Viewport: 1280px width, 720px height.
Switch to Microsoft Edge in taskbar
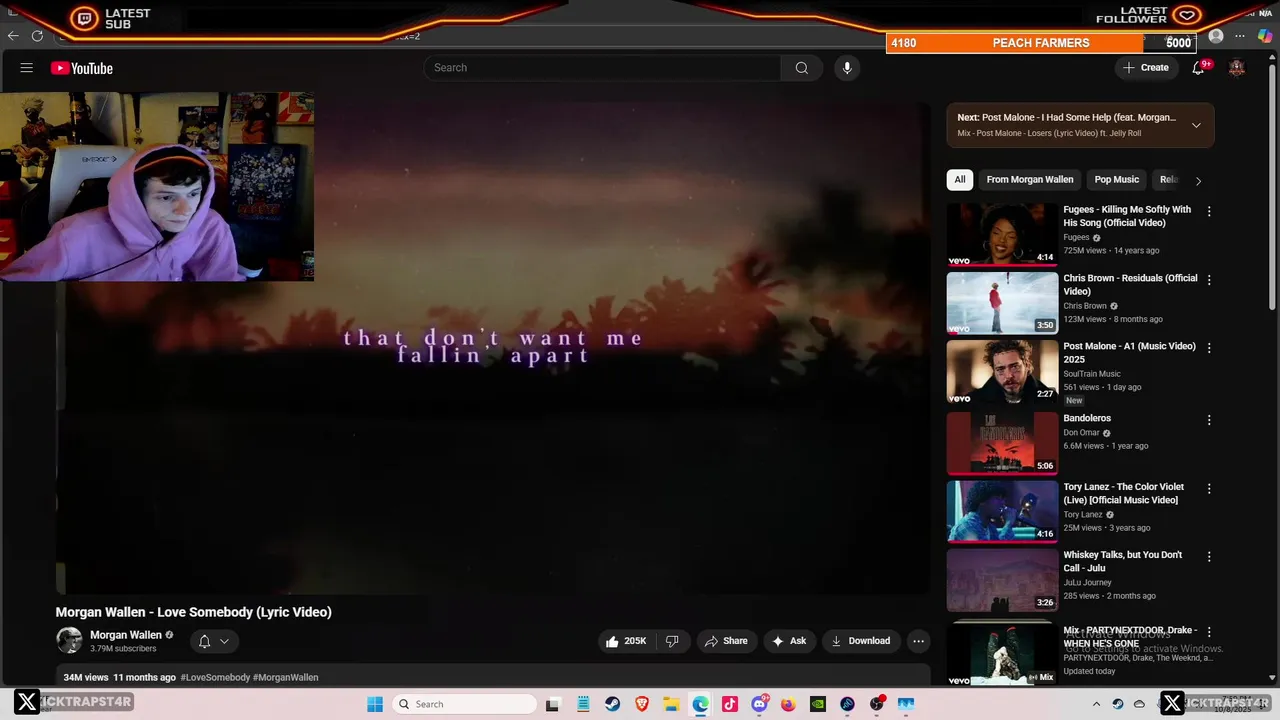point(701,704)
